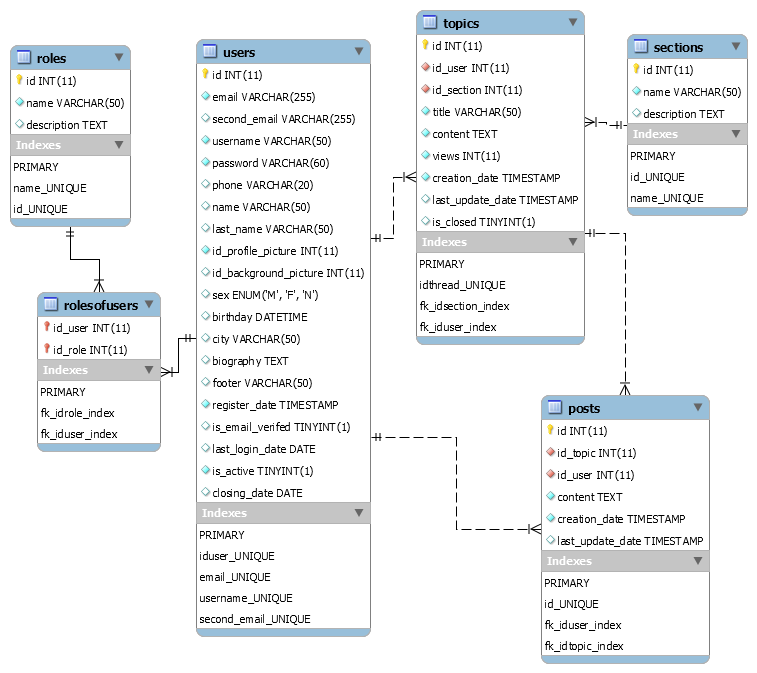Click diamond icon next to roles name

coord(19,102)
